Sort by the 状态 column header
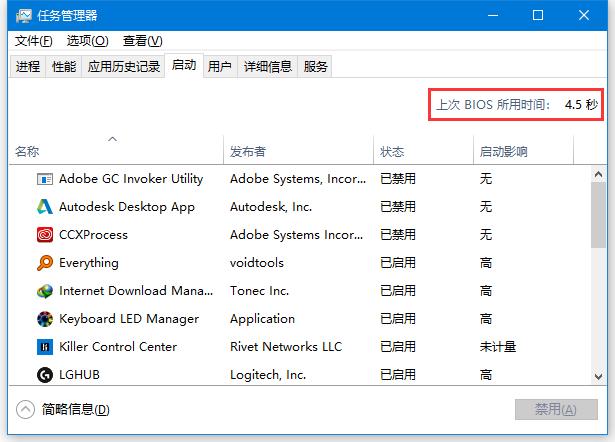Screen dimensions: 615x442 coord(392,152)
